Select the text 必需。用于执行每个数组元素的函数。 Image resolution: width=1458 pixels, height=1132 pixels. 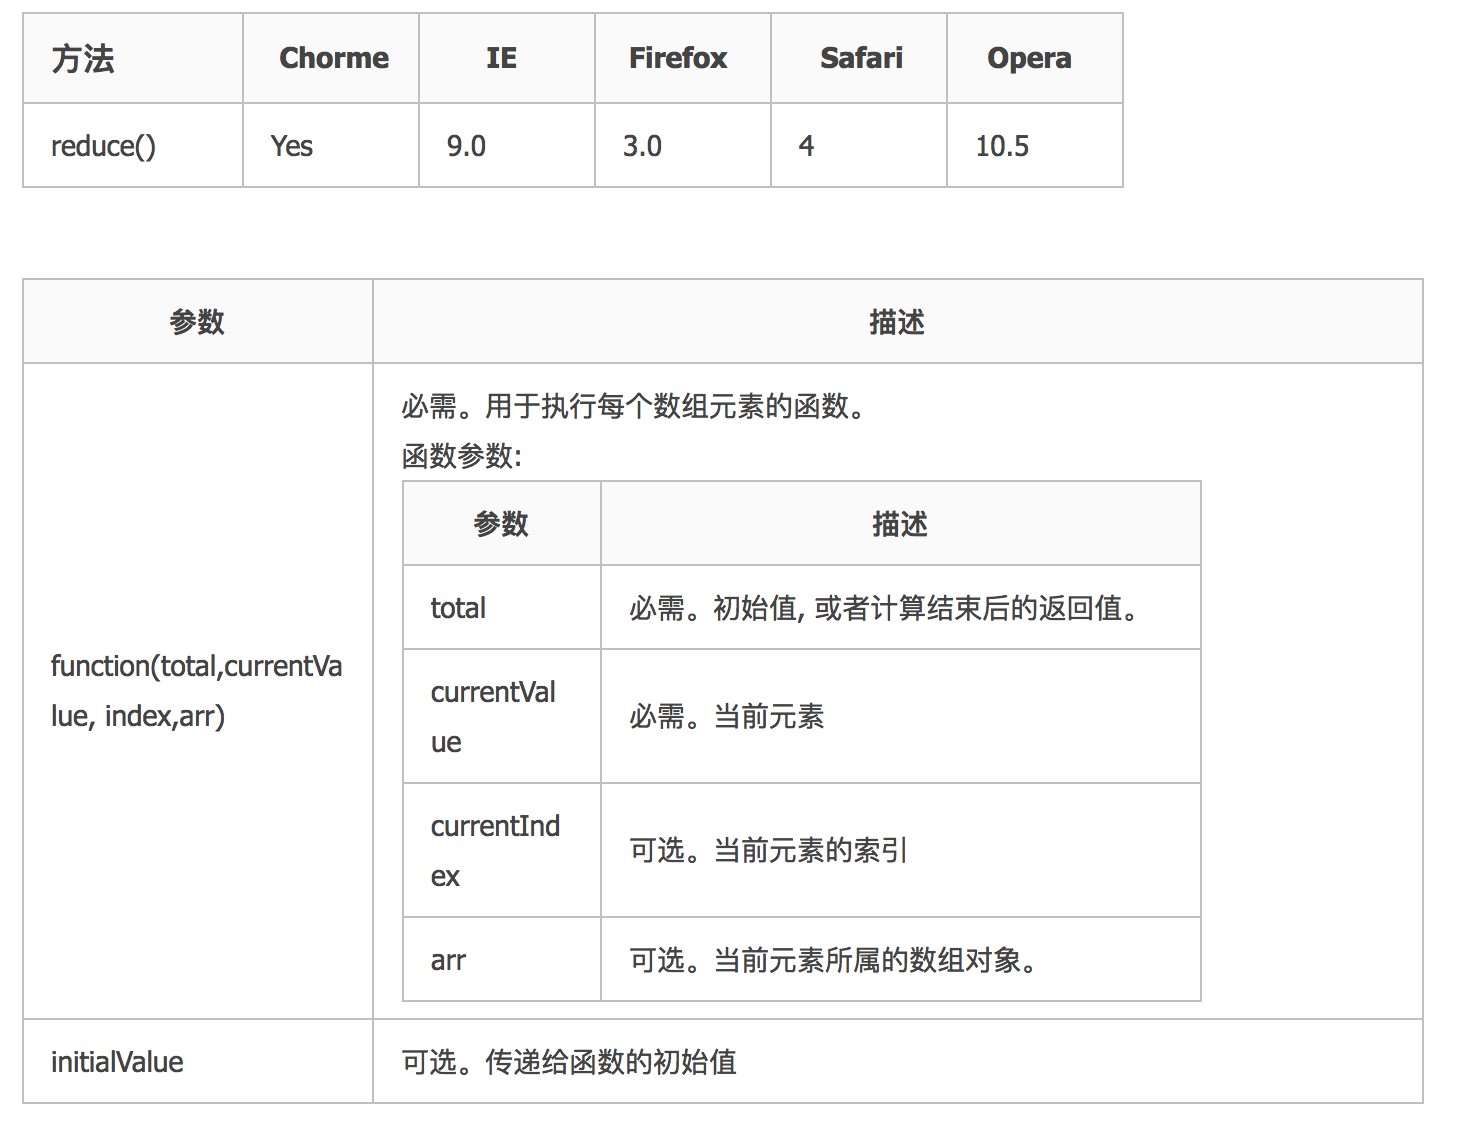point(635,406)
